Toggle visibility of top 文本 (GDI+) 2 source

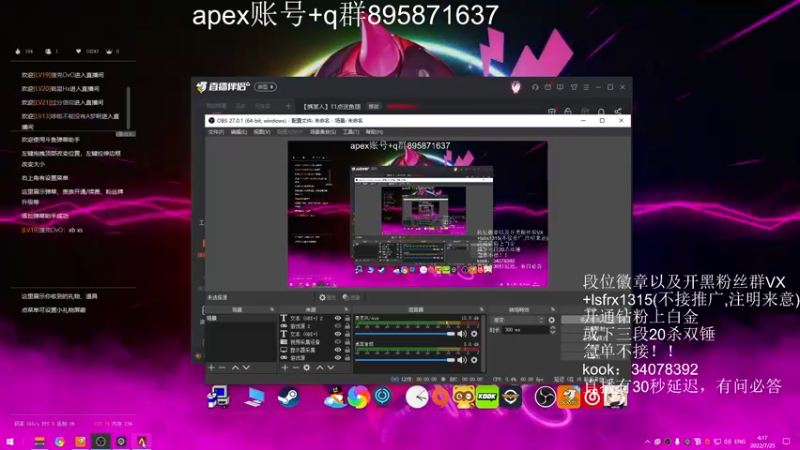(338, 318)
